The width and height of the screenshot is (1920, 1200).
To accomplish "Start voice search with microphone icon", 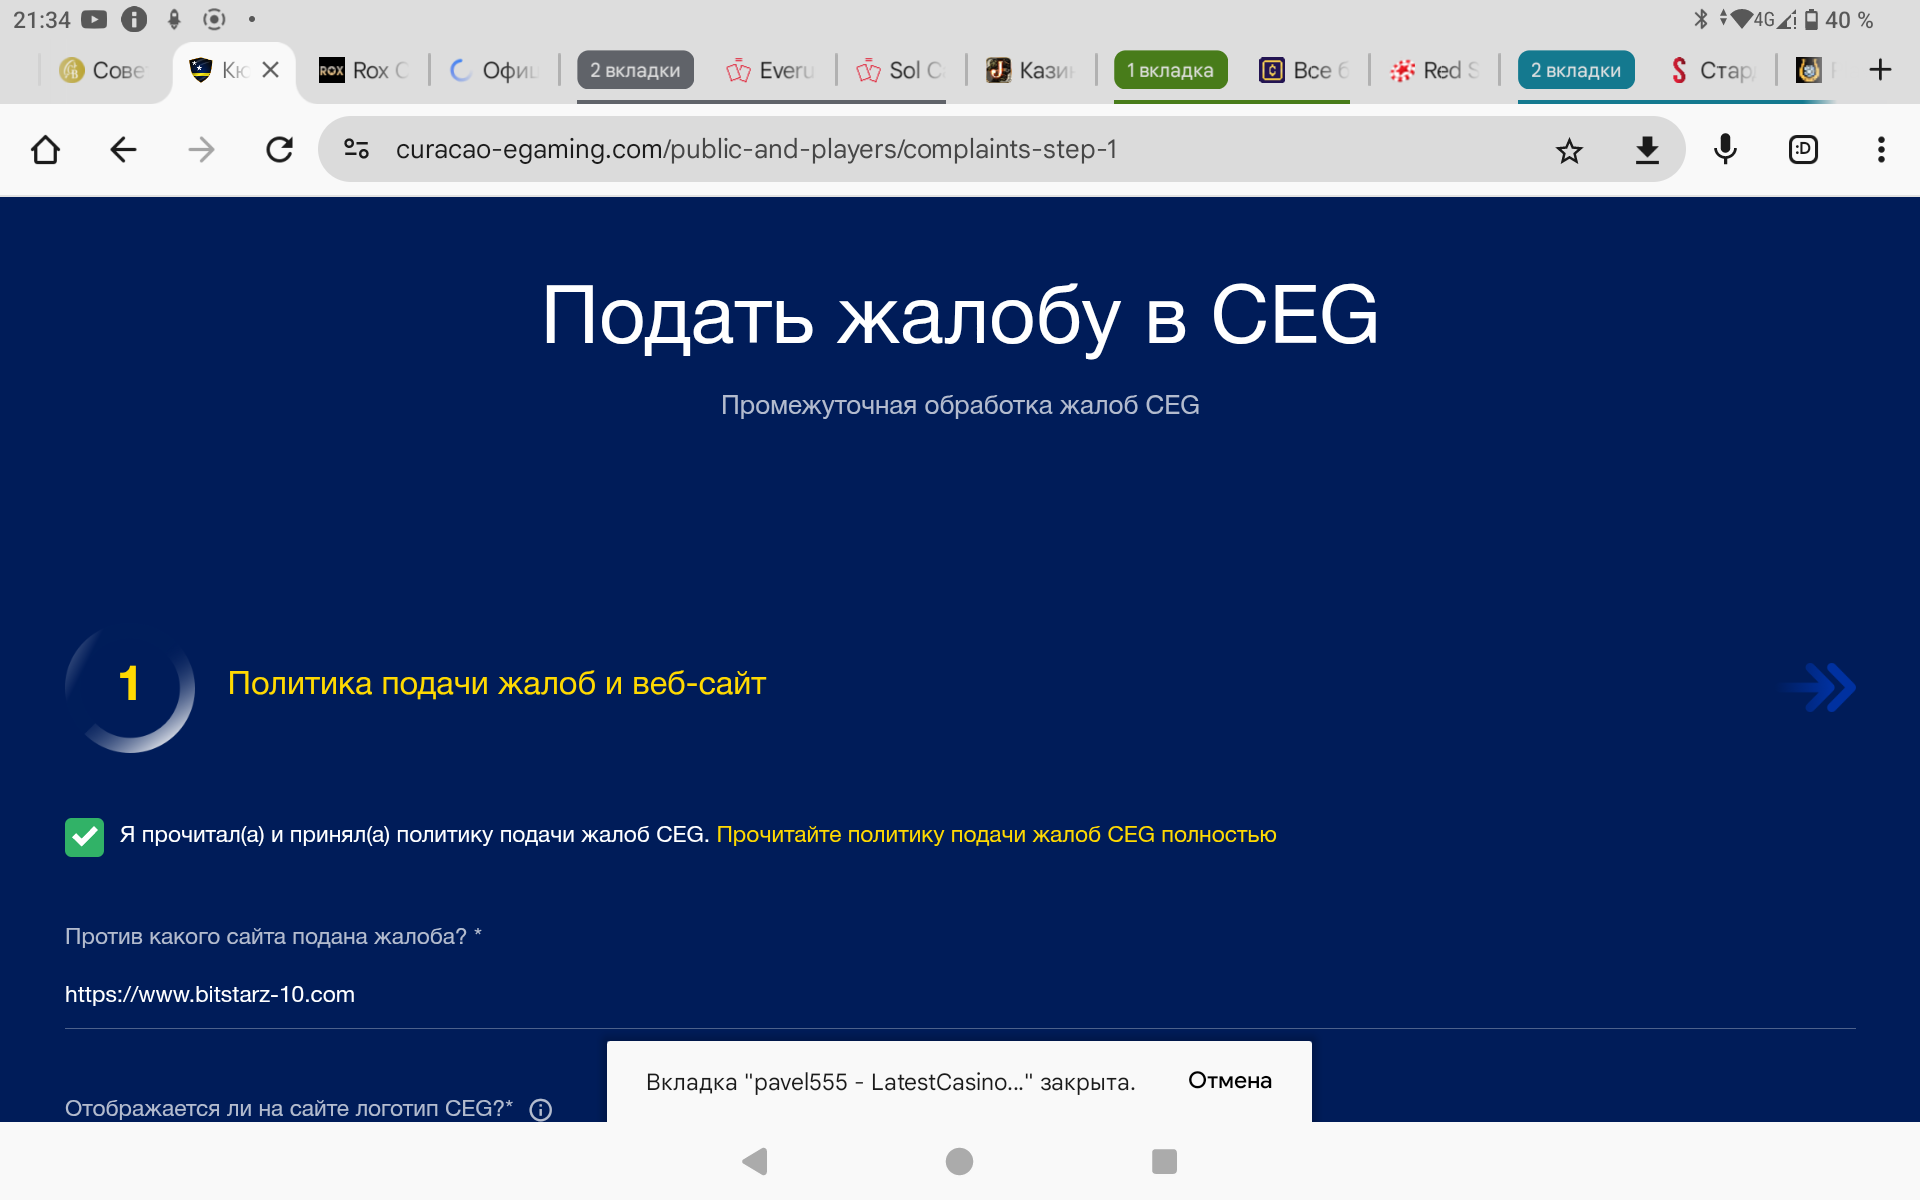I will tap(1725, 150).
